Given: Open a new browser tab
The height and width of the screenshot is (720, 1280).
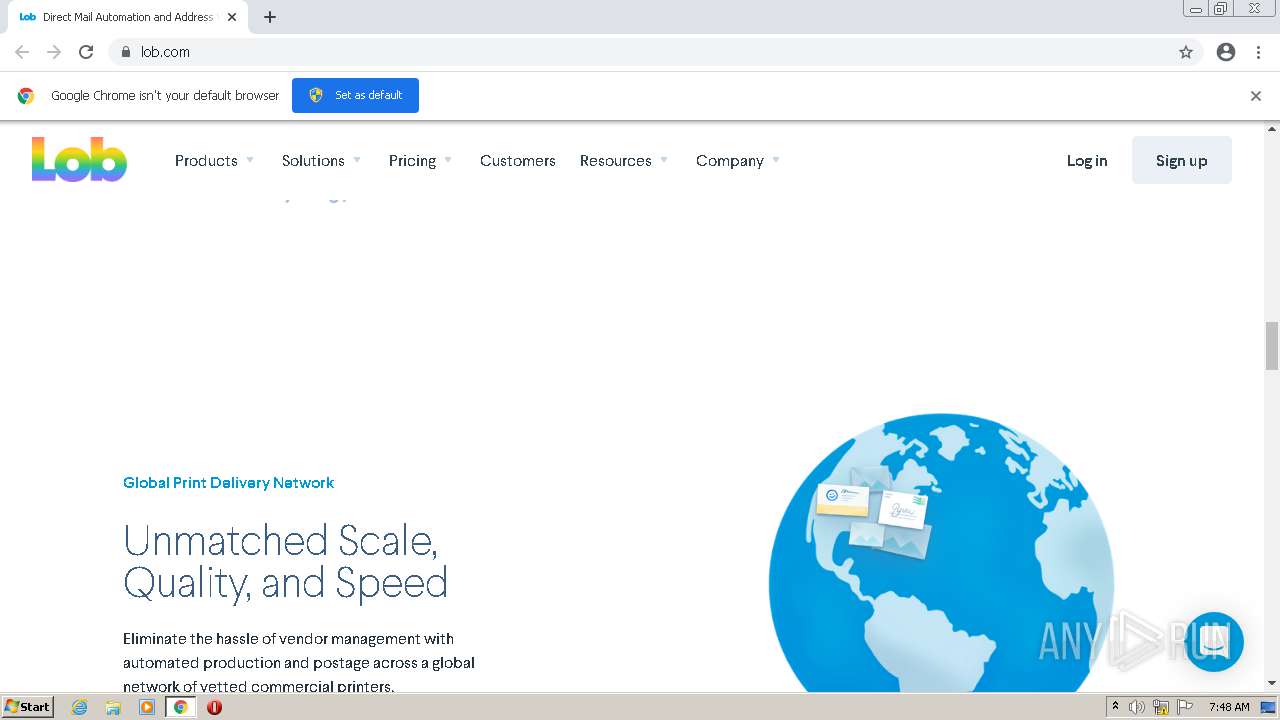Looking at the screenshot, I should point(270,17).
